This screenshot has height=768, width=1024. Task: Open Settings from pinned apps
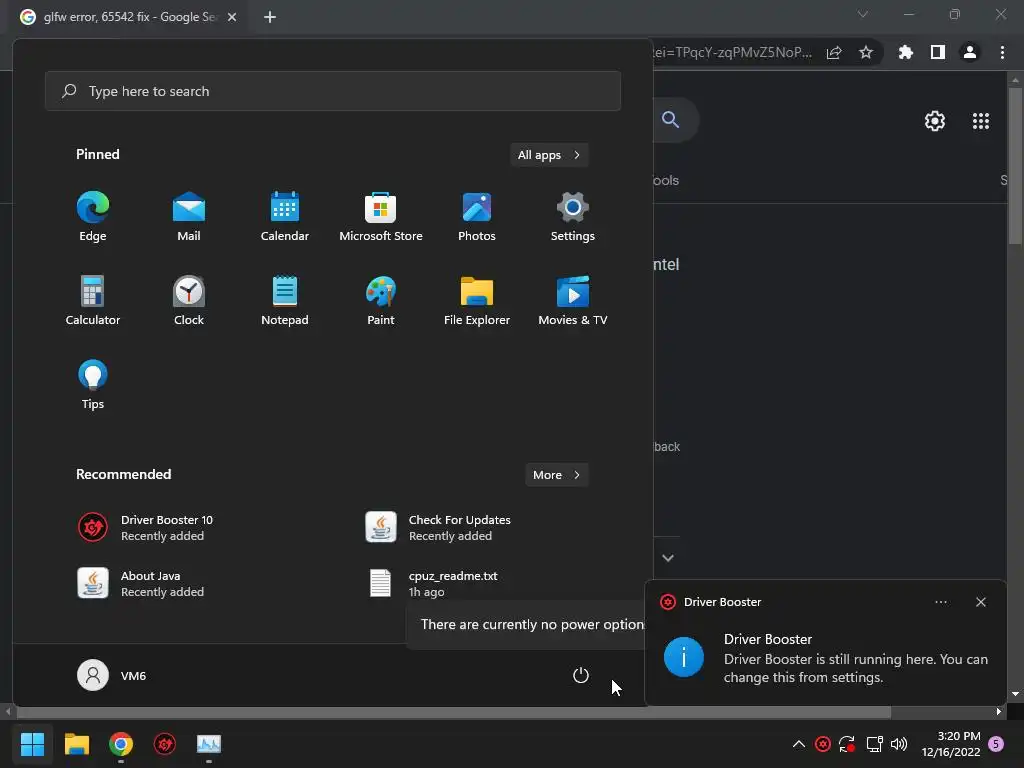click(x=573, y=217)
